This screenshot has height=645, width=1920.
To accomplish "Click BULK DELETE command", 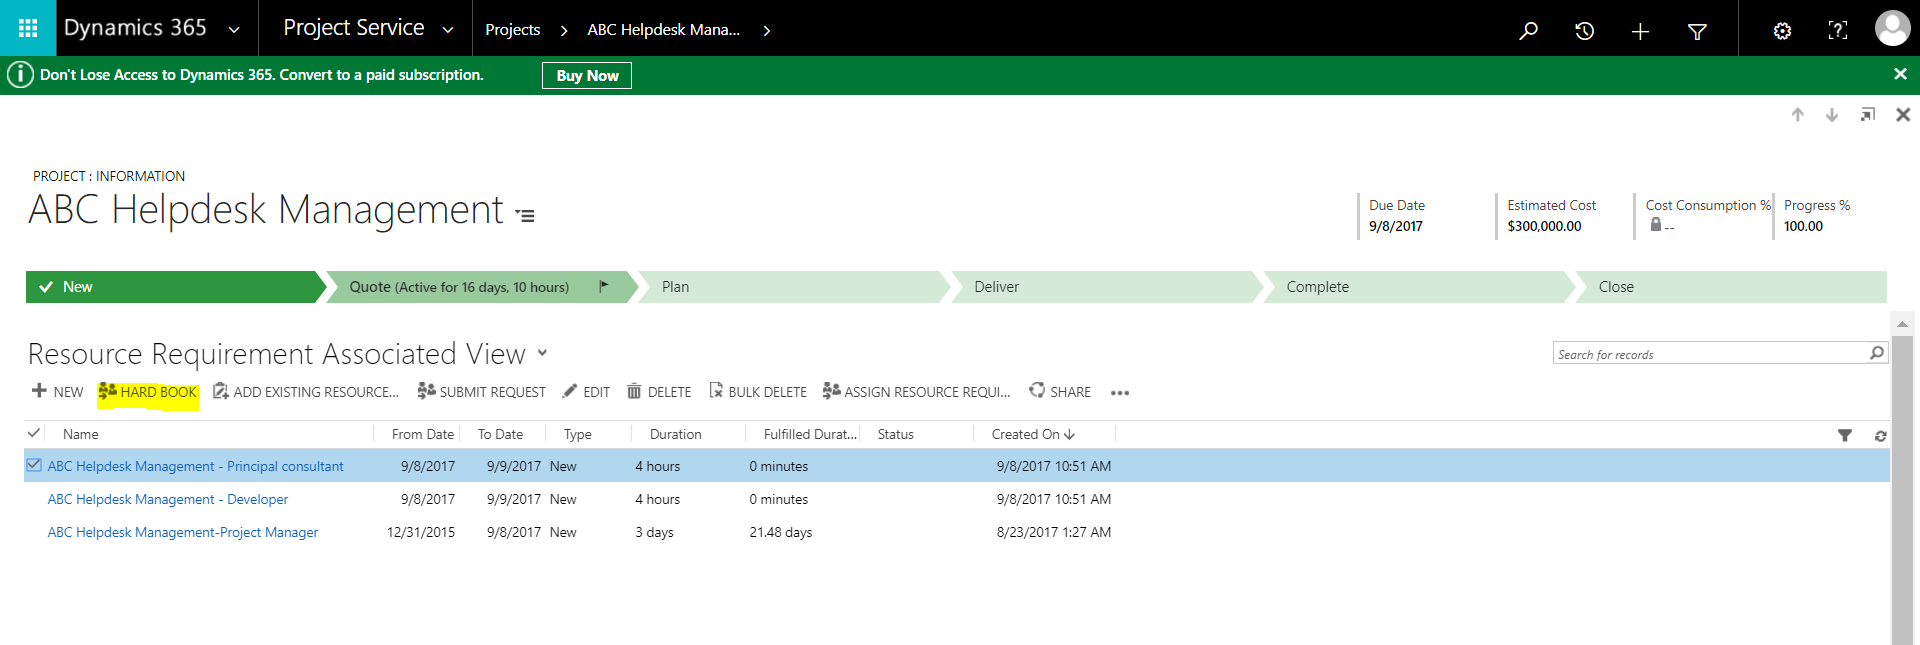I will 758,392.
